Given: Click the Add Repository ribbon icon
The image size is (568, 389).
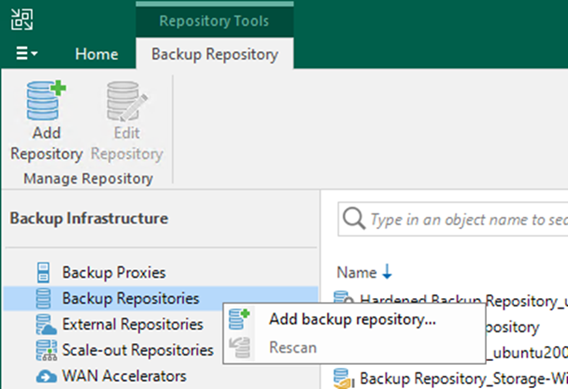Looking at the screenshot, I should click(46, 101).
